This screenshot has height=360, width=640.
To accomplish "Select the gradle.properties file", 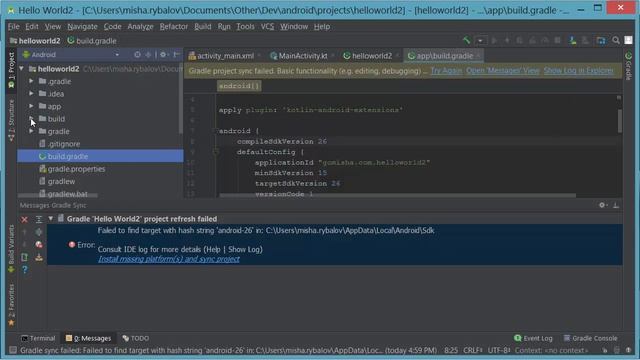I will (72, 169).
